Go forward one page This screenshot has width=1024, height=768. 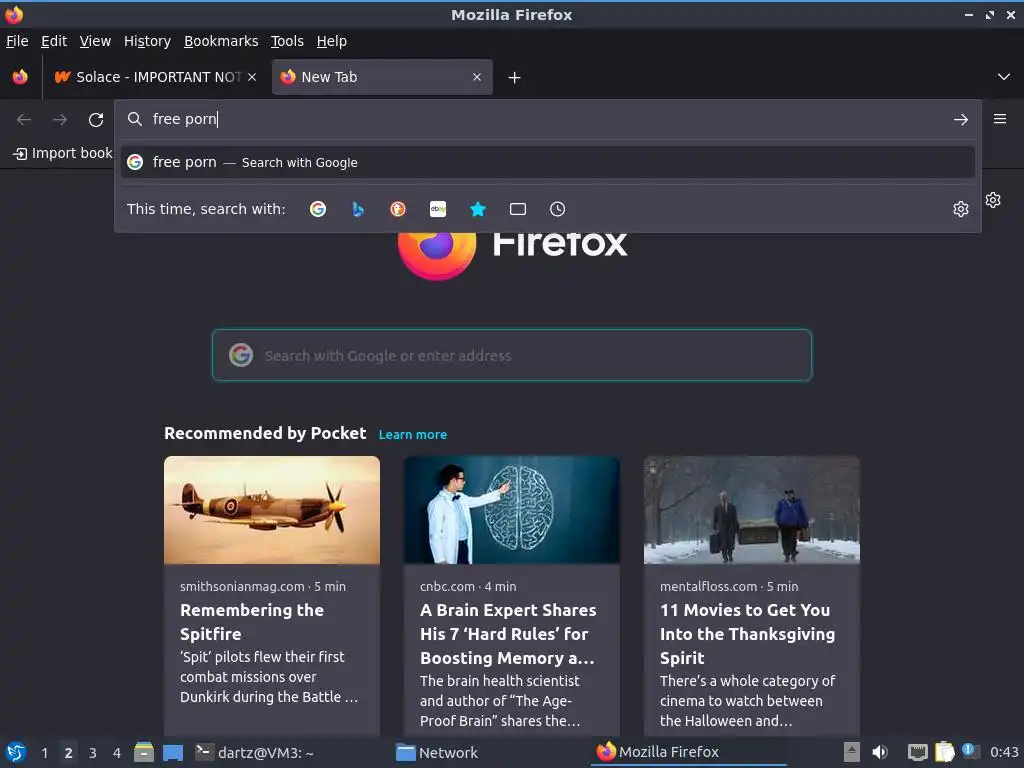point(60,120)
